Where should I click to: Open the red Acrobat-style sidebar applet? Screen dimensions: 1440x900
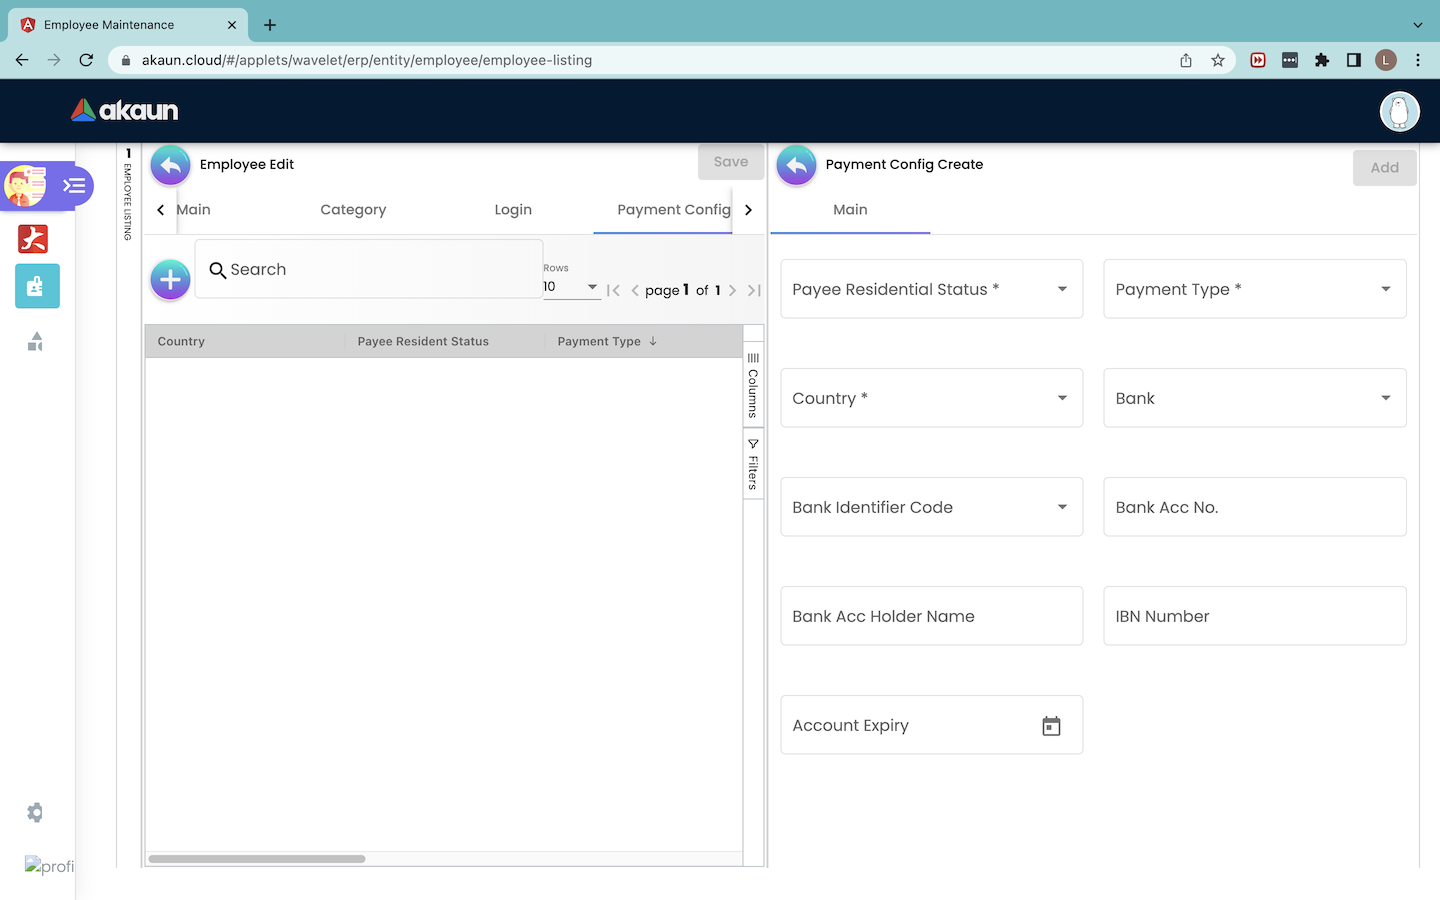[33, 239]
